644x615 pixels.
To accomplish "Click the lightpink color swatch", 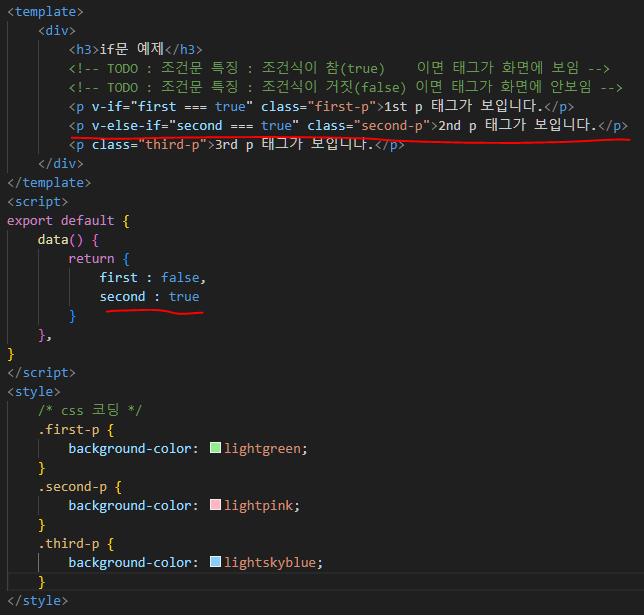I will click(x=215, y=504).
